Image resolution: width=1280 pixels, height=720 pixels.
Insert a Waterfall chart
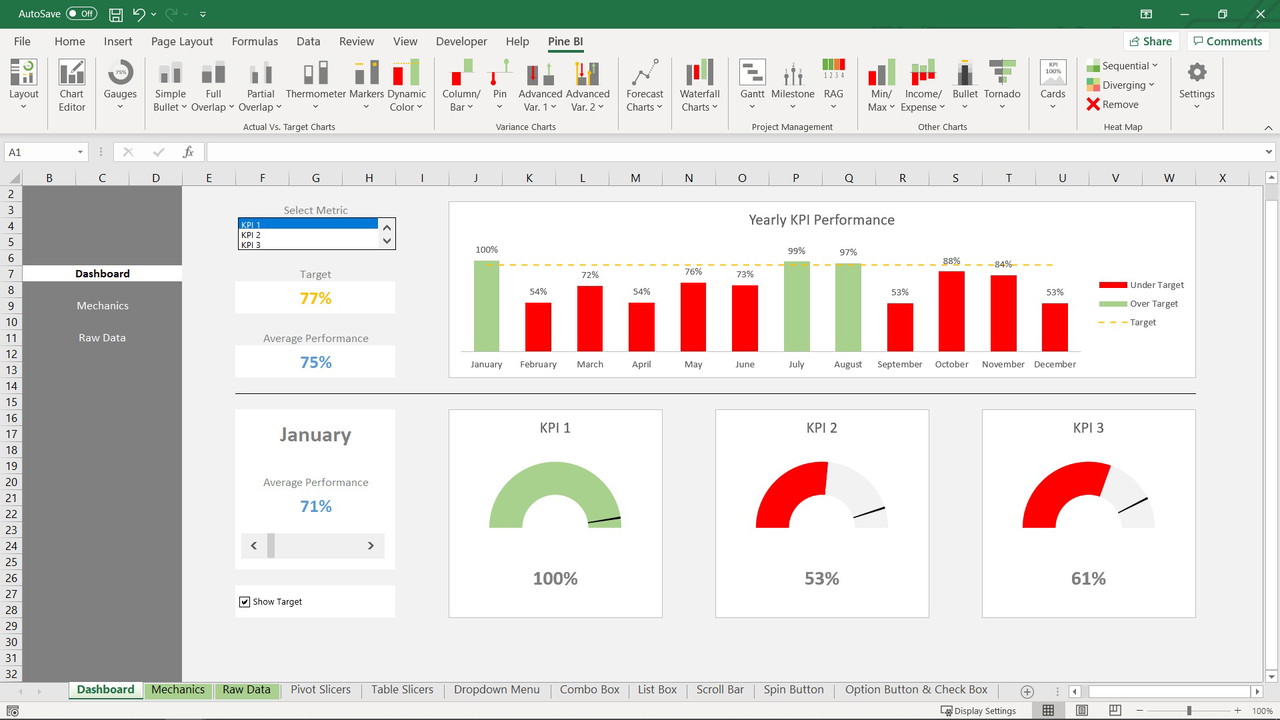700,85
